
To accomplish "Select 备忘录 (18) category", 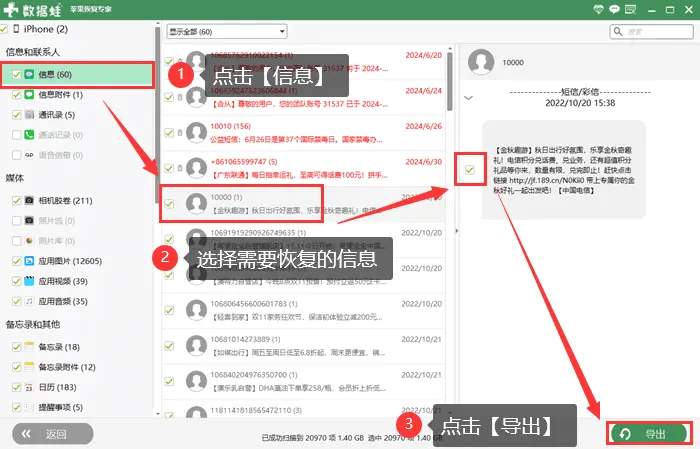I will 59,347.
